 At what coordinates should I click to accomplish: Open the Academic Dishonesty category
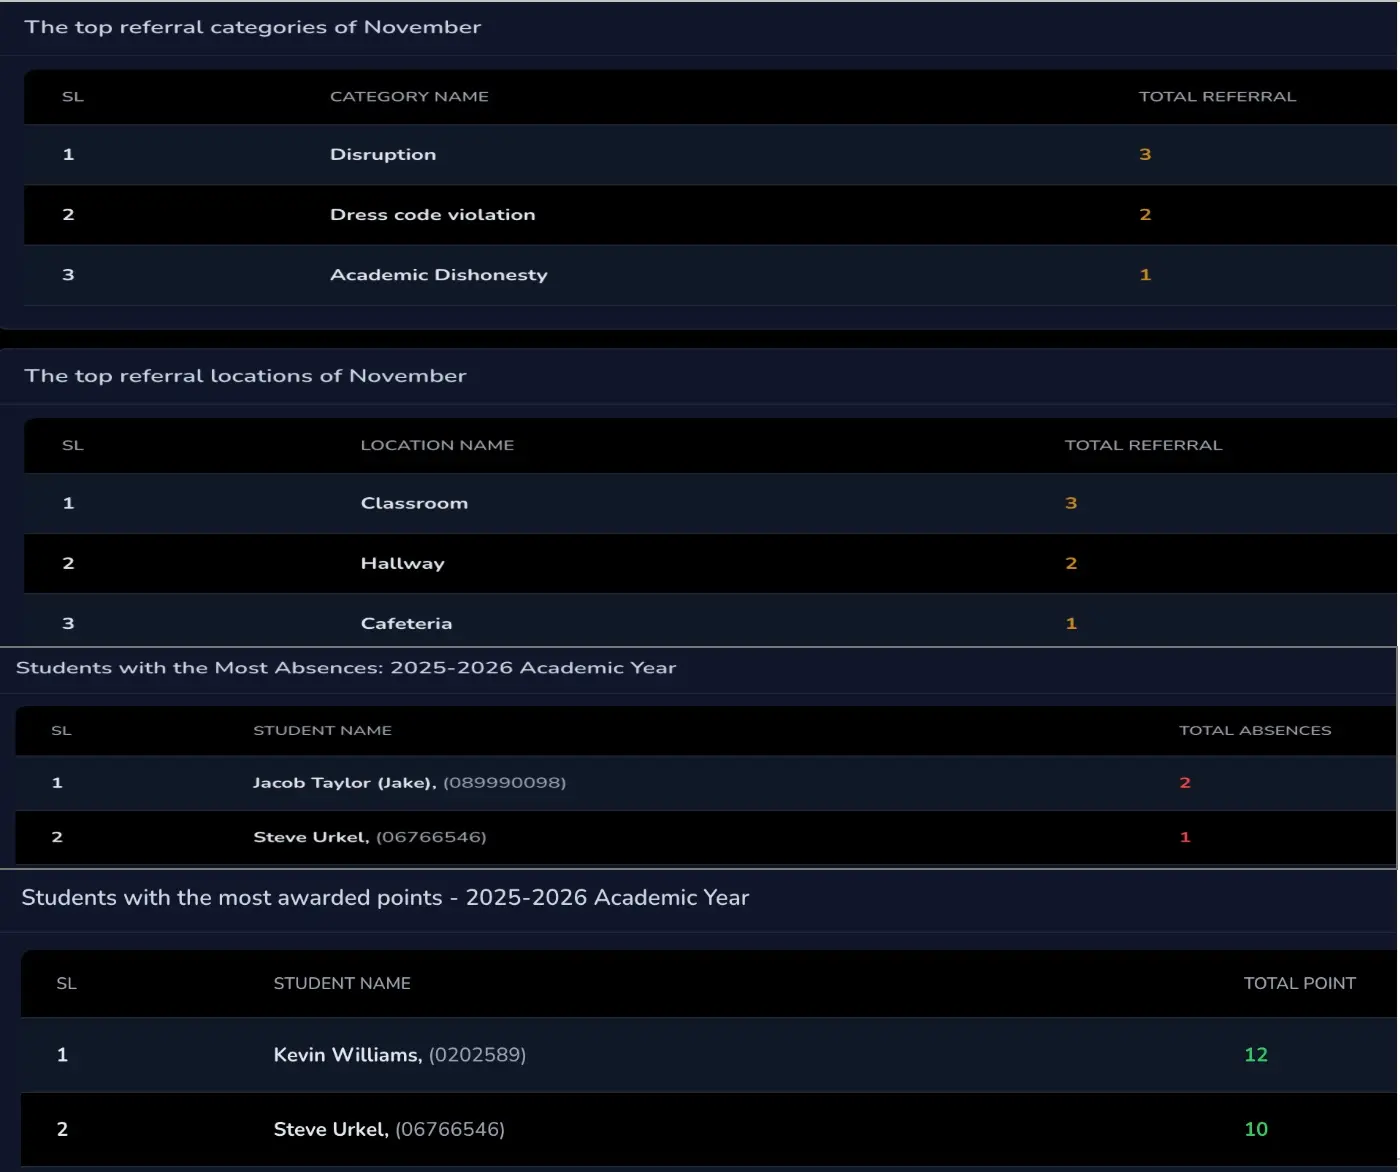coord(438,275)
